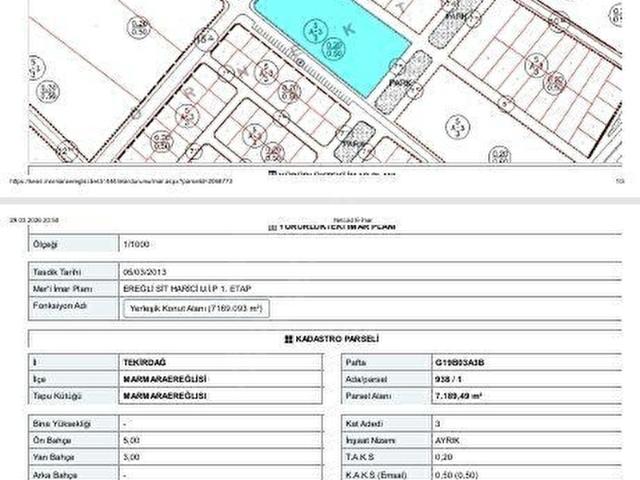Click the 'Yan Bahçe' label
The height and width of the screenshot is (480, 640).
pos(53,457)
